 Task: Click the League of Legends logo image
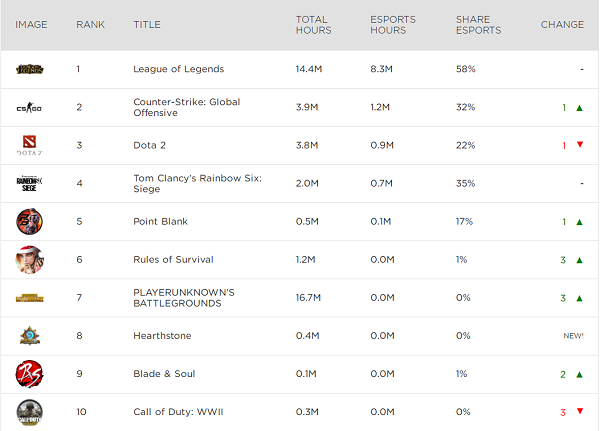click(29, 69)
